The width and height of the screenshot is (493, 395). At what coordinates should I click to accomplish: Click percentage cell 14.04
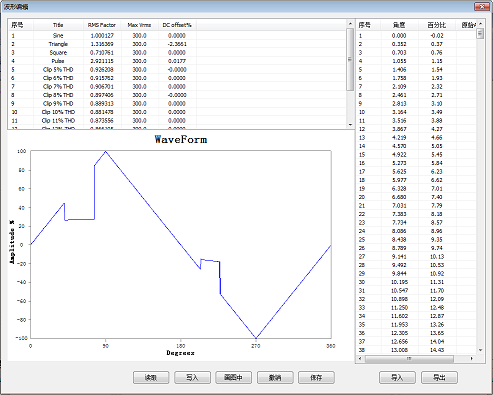(x=437, y=341)
